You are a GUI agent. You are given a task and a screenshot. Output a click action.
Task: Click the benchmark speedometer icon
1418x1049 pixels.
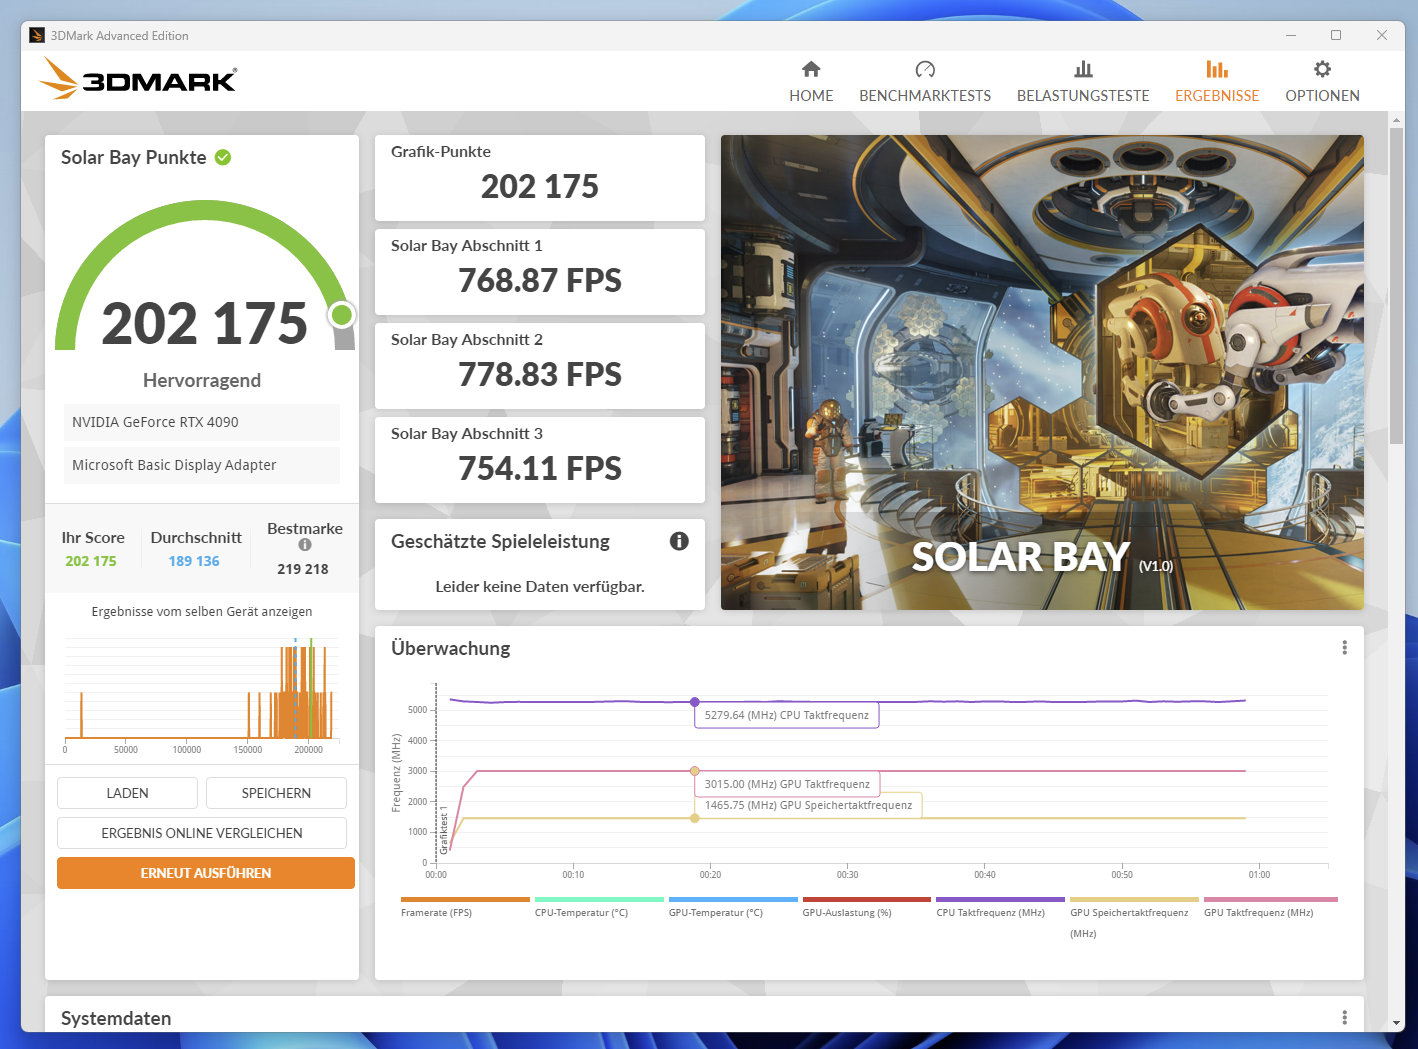925,69
